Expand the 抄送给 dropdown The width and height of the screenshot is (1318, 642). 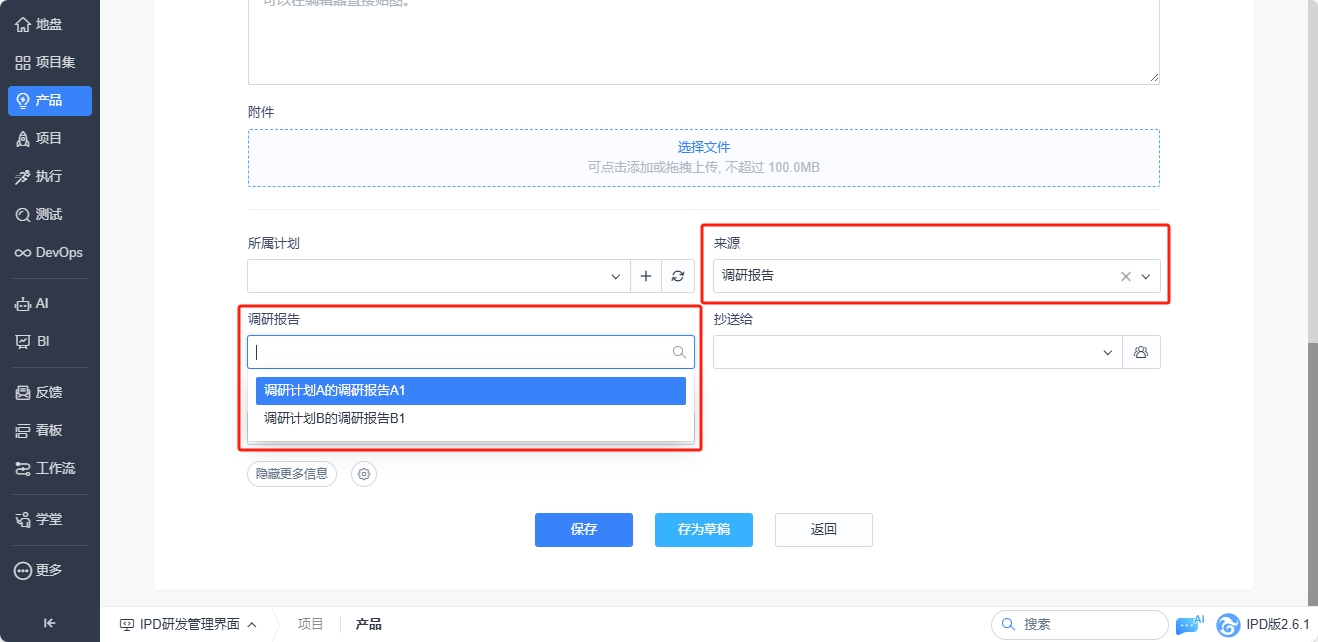[x=1108, y=352]
